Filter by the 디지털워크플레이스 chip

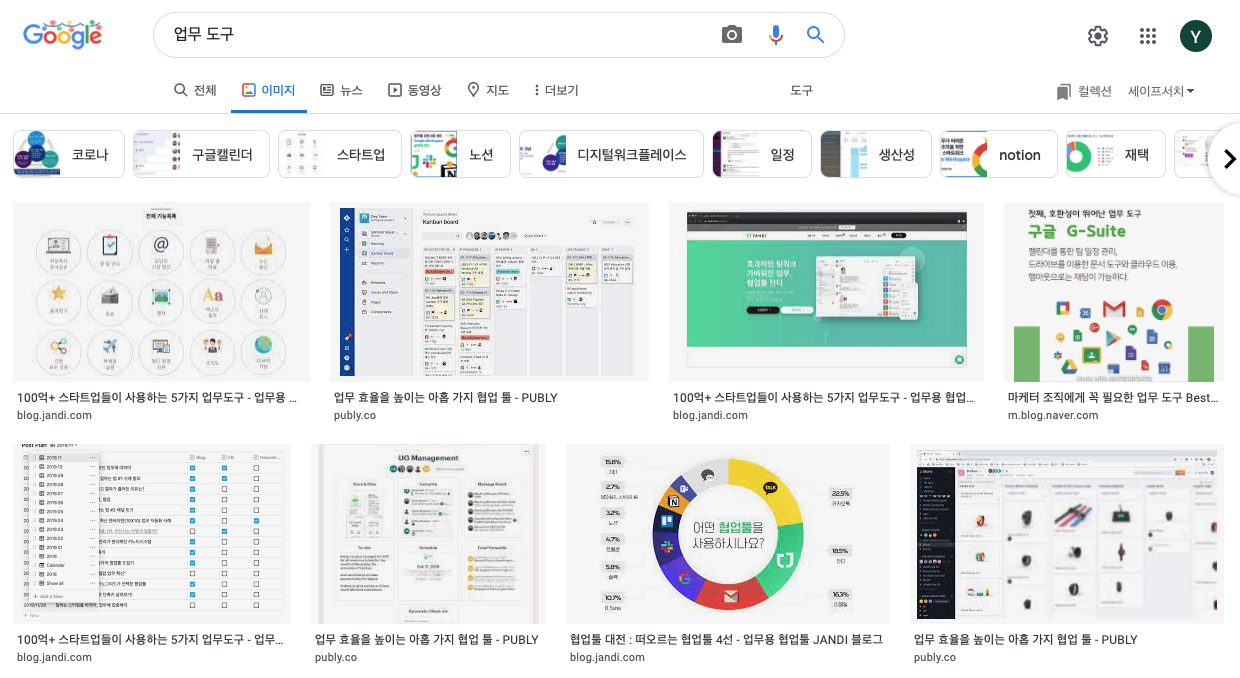(611, 154)
